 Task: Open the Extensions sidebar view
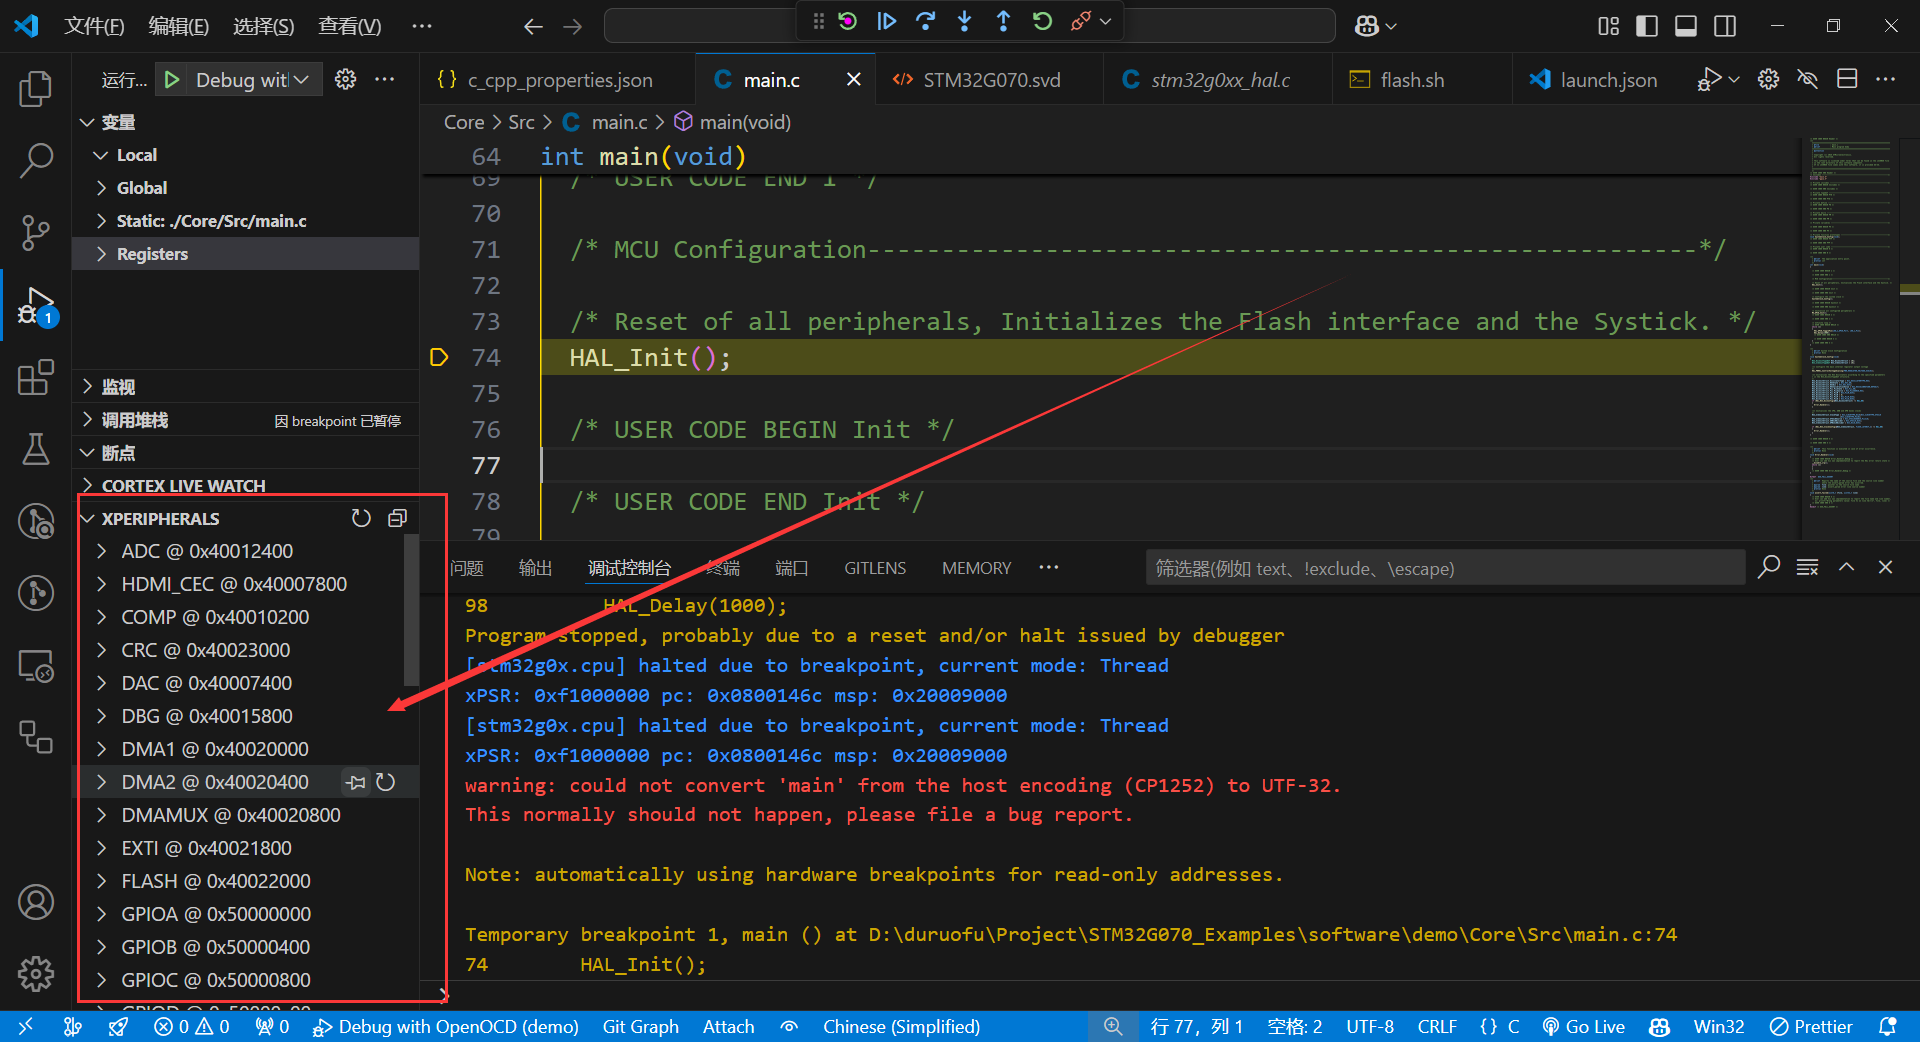(36, 378)
